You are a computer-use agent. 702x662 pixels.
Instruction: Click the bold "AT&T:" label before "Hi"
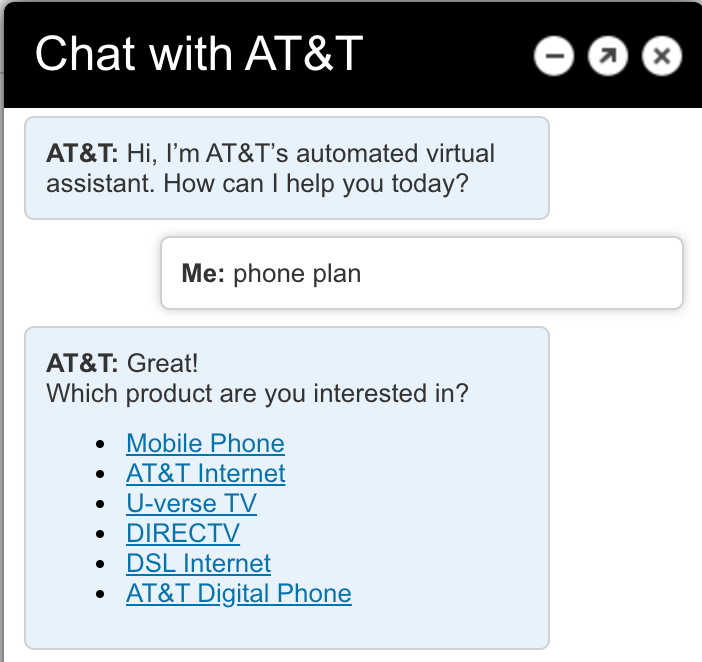(82, 155)
